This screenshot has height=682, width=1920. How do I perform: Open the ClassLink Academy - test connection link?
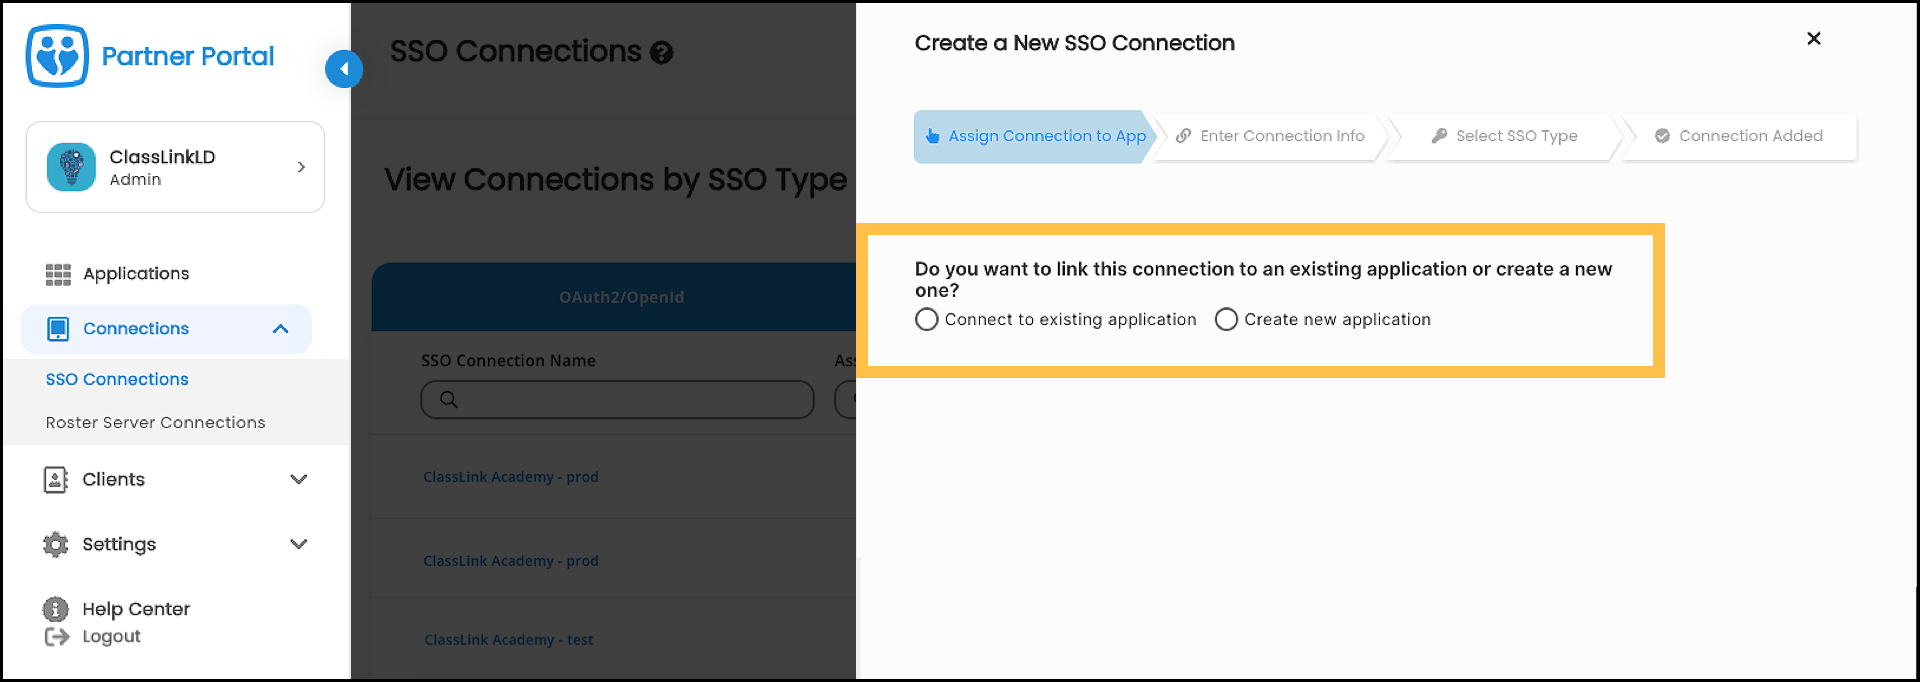(x=508, y=639)
